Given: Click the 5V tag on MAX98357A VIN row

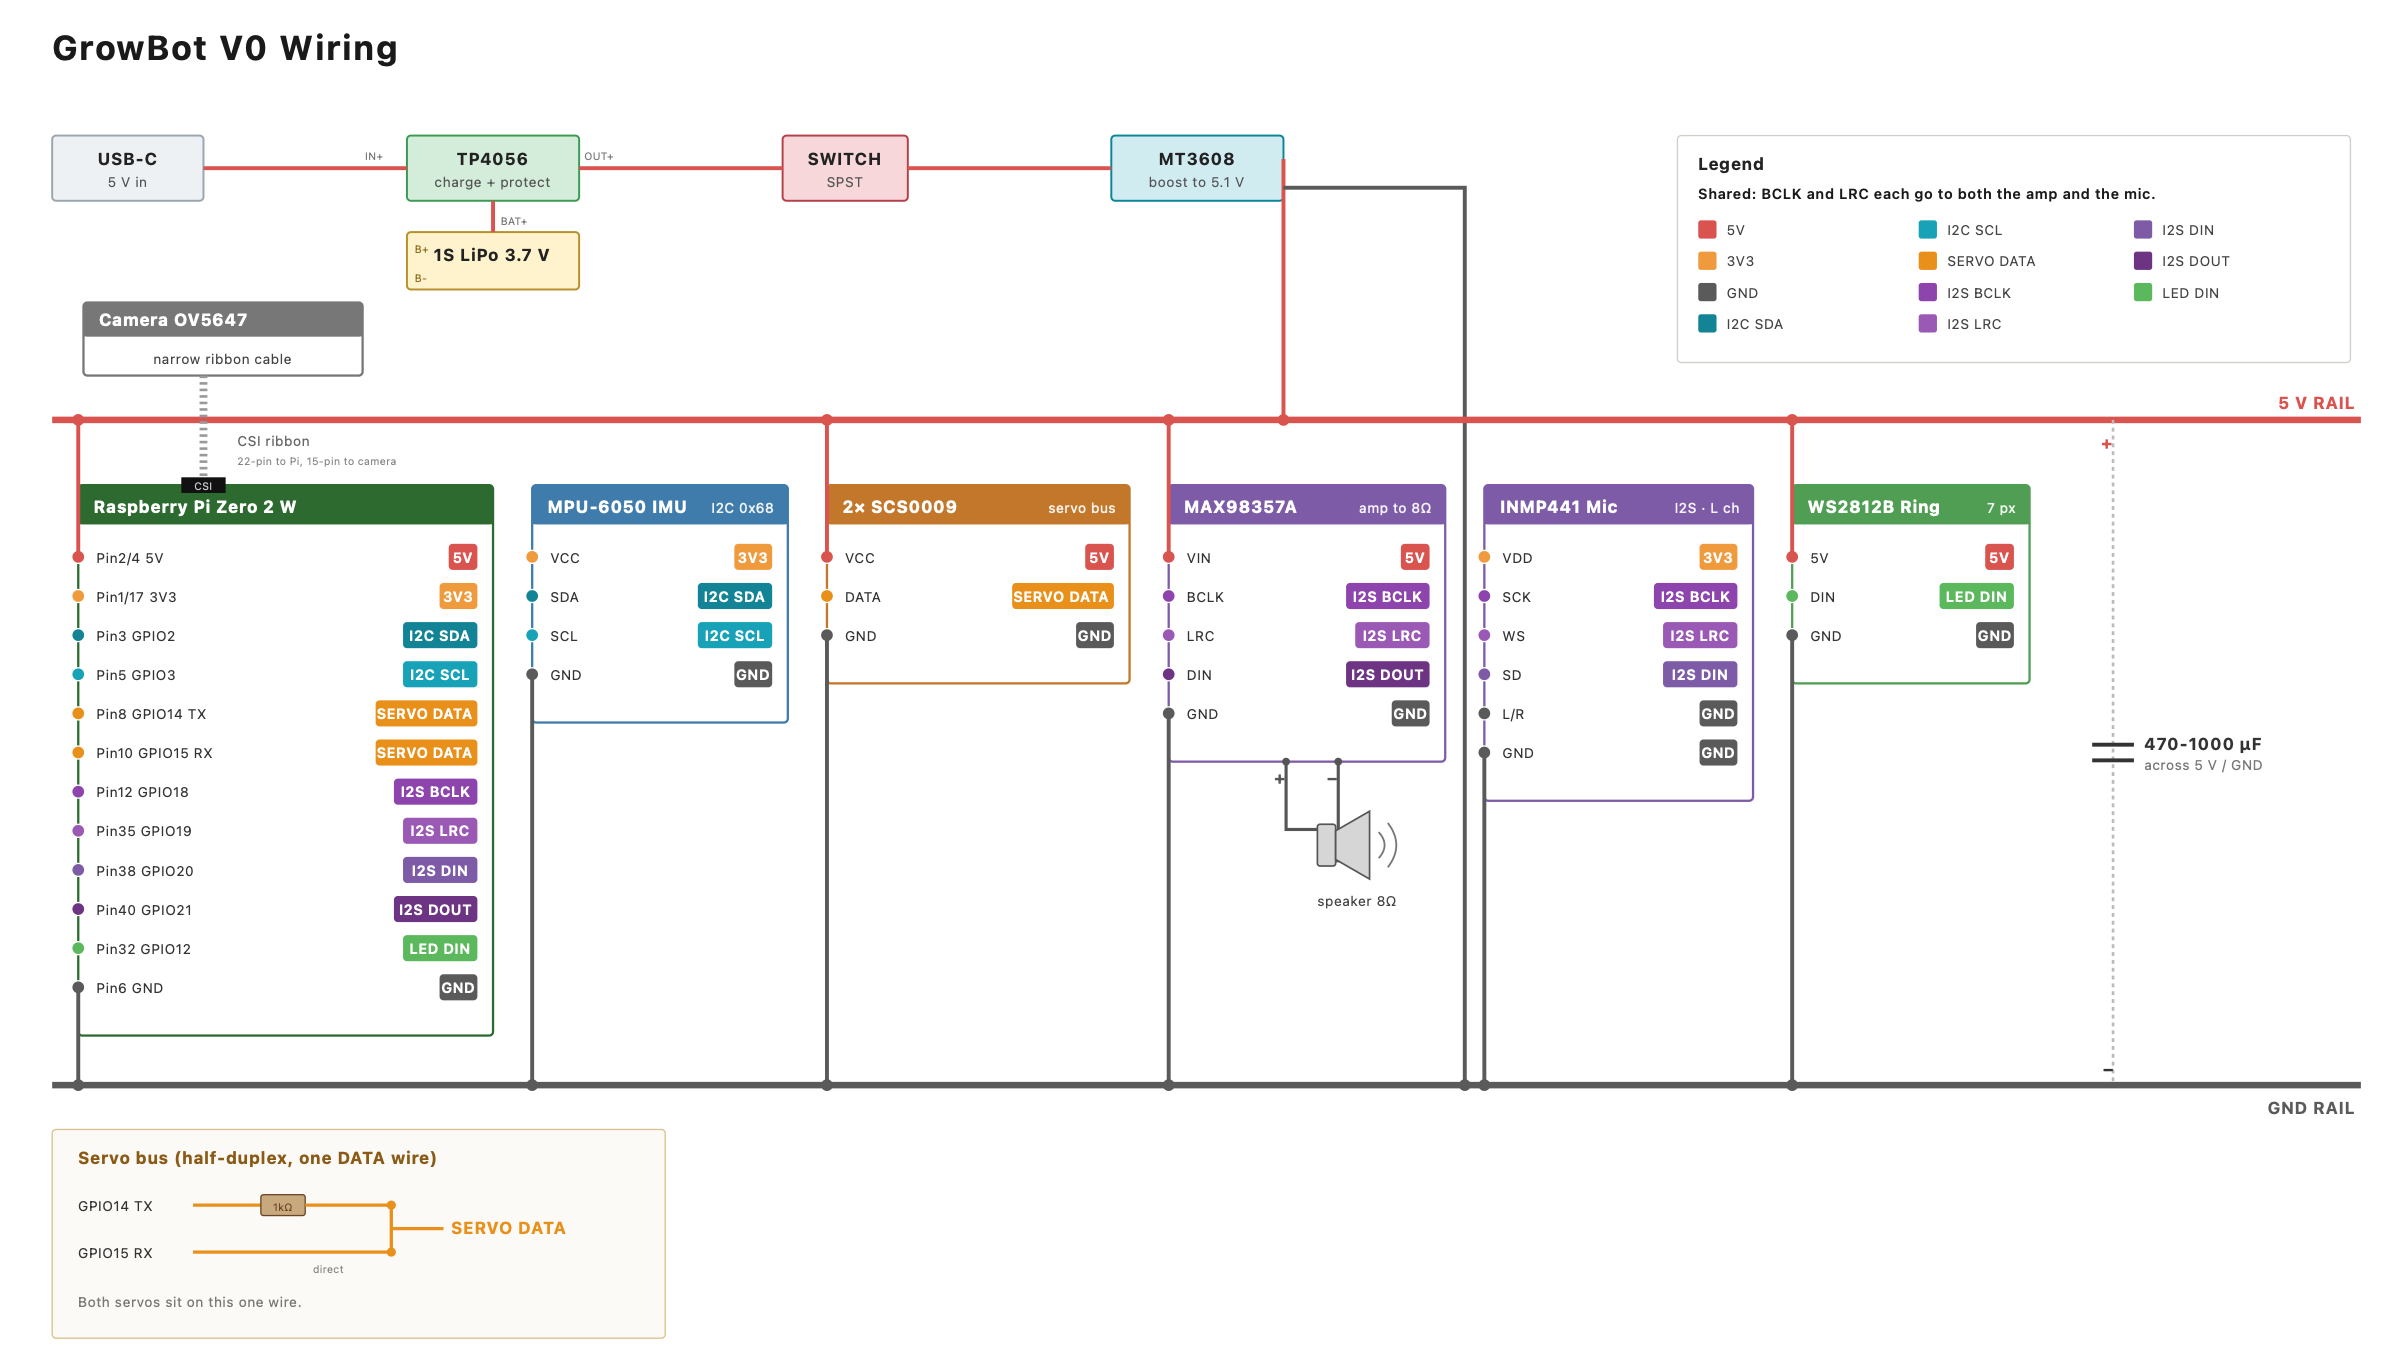Looking at the screenshot, I should tap(1414, 558).
